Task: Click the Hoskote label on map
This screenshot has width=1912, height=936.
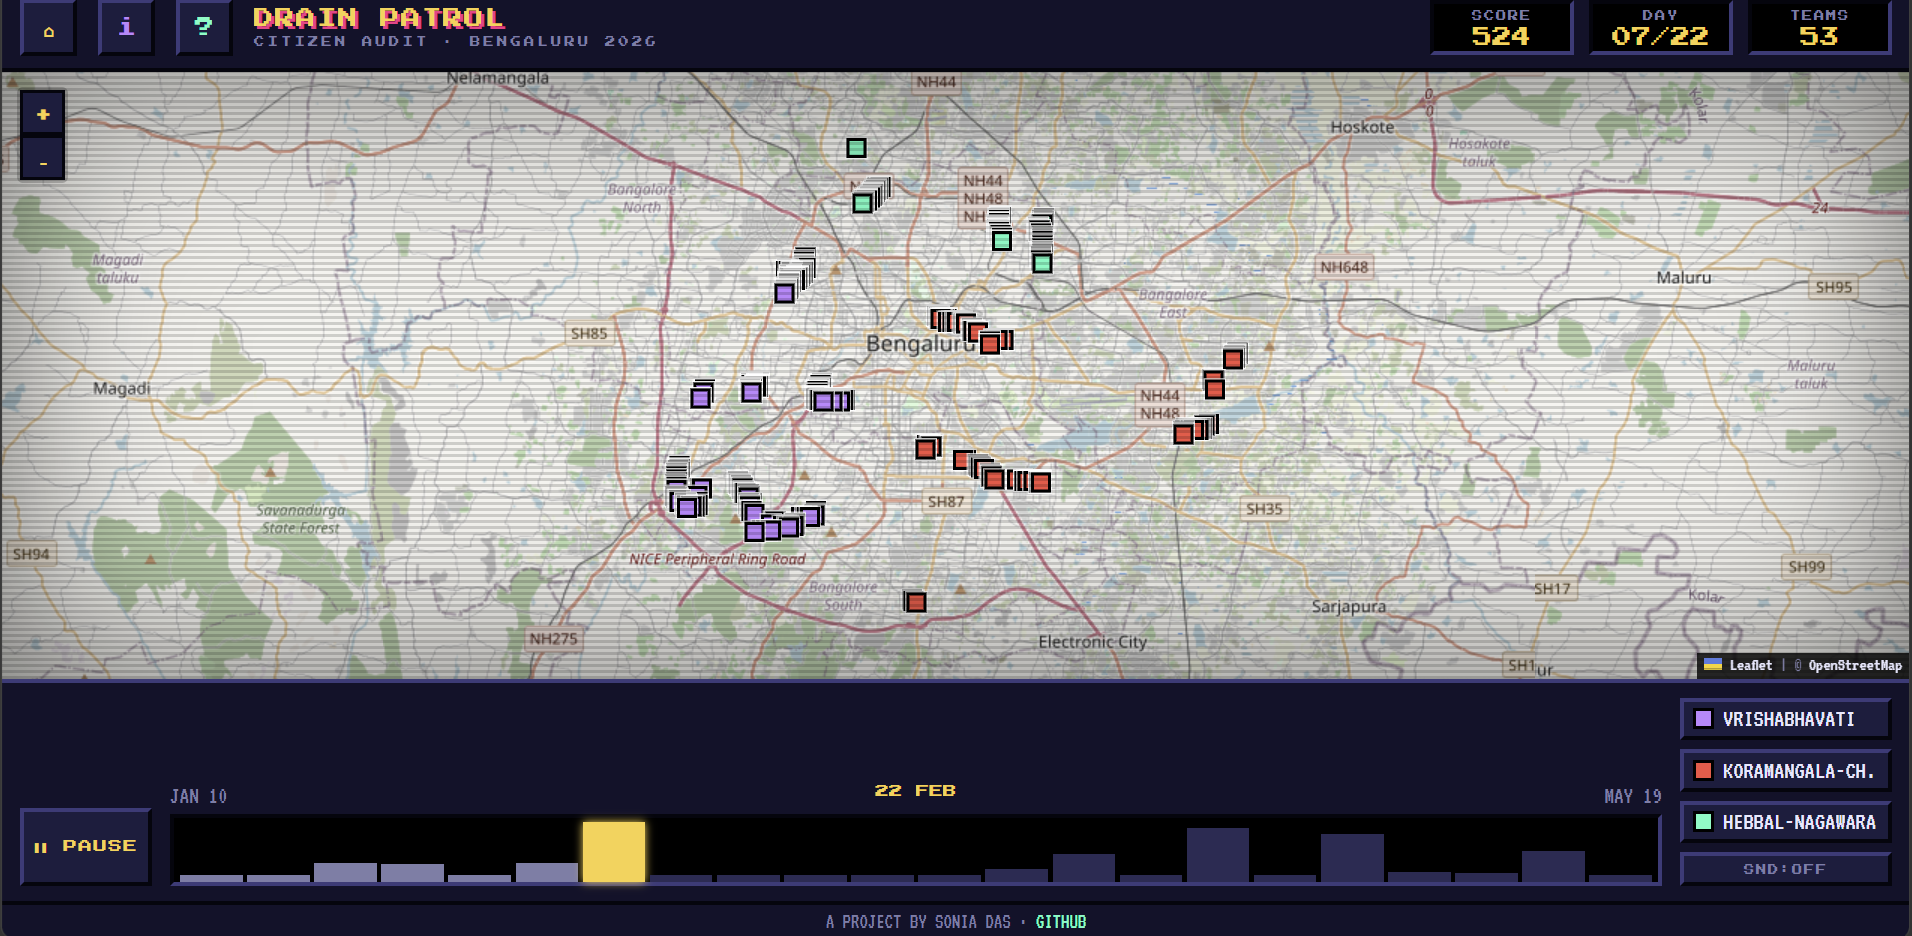Action: 1362,127
